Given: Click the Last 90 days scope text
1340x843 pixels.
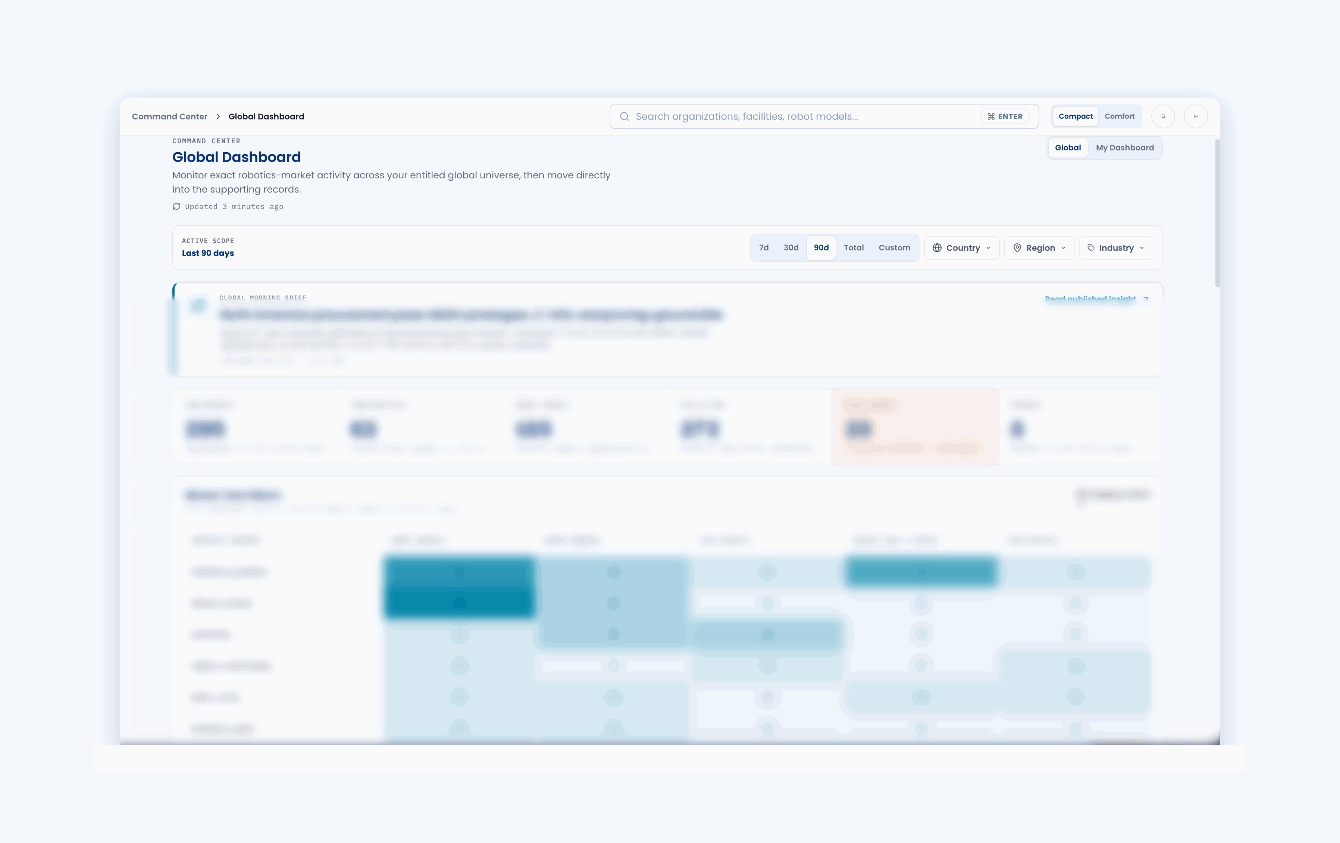Looking at the screenshot, I should coord(208,254).
